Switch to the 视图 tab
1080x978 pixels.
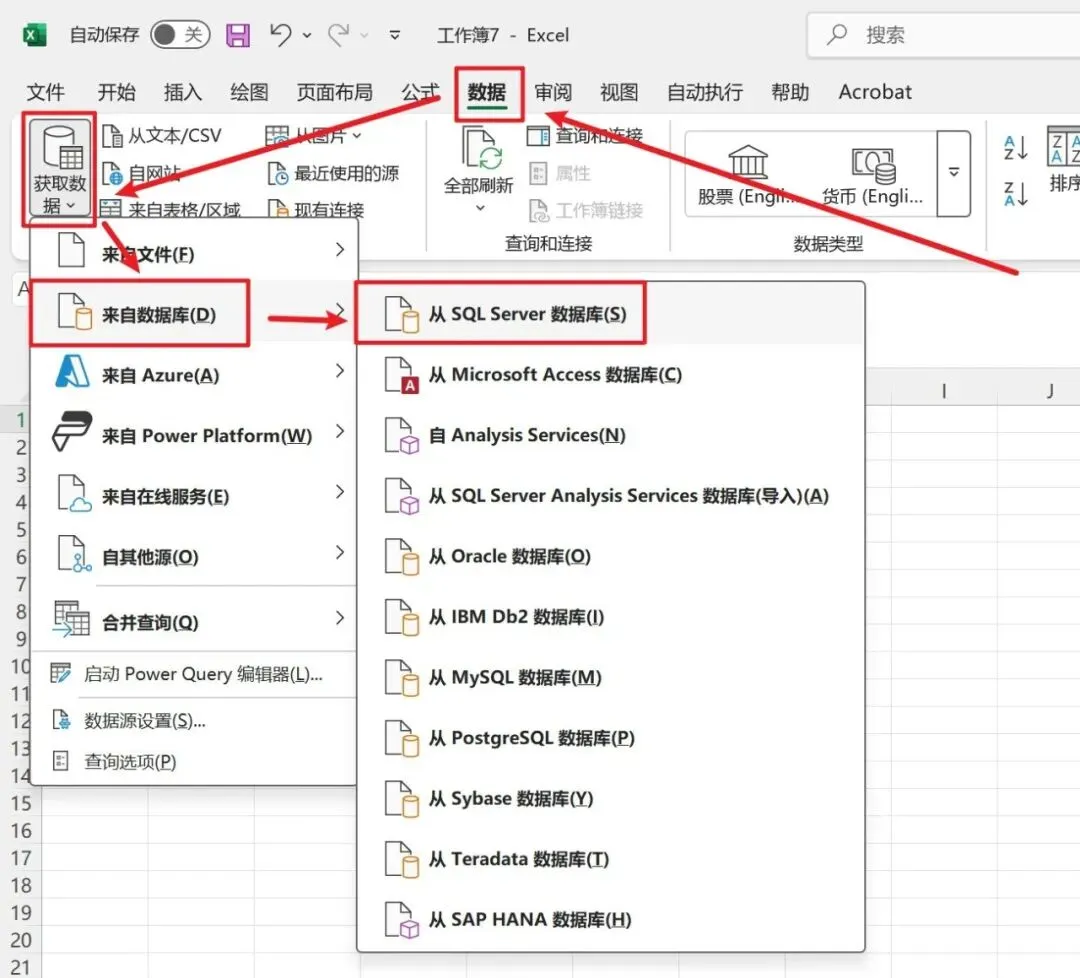pyautogui.click(x=619, y=92)
